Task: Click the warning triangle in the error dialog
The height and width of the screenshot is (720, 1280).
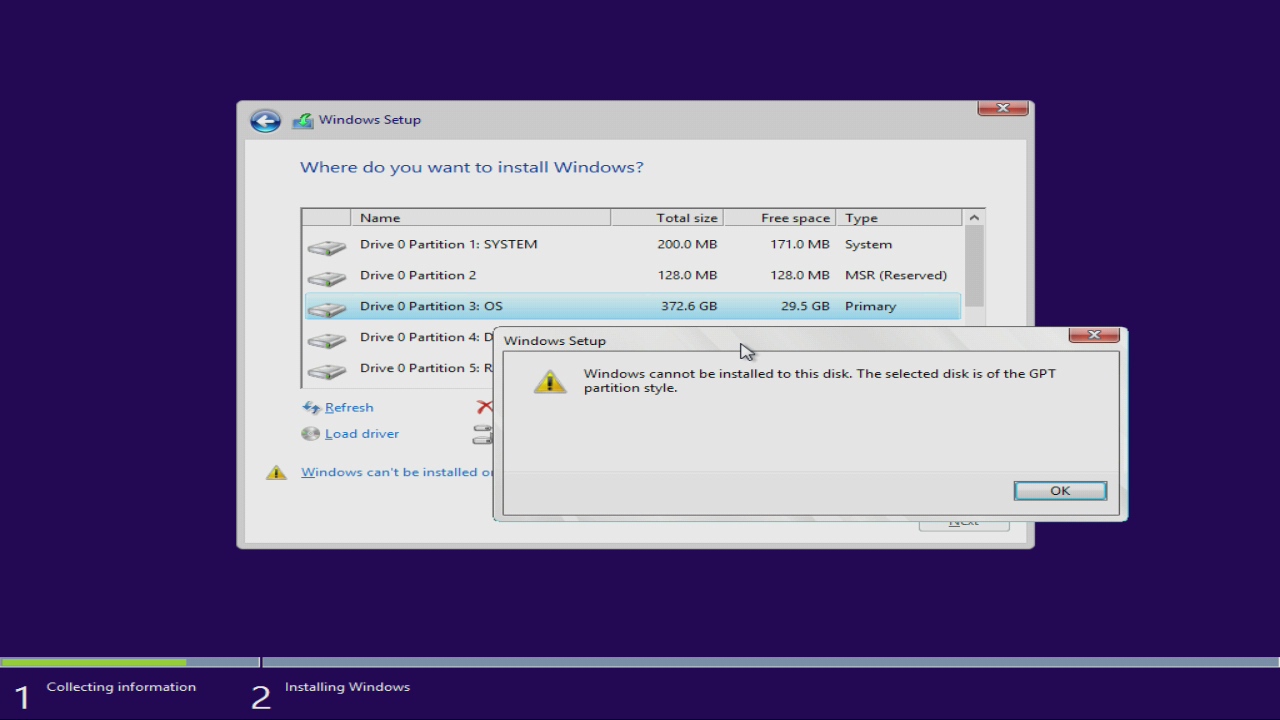Action: [x=550, y=381]
